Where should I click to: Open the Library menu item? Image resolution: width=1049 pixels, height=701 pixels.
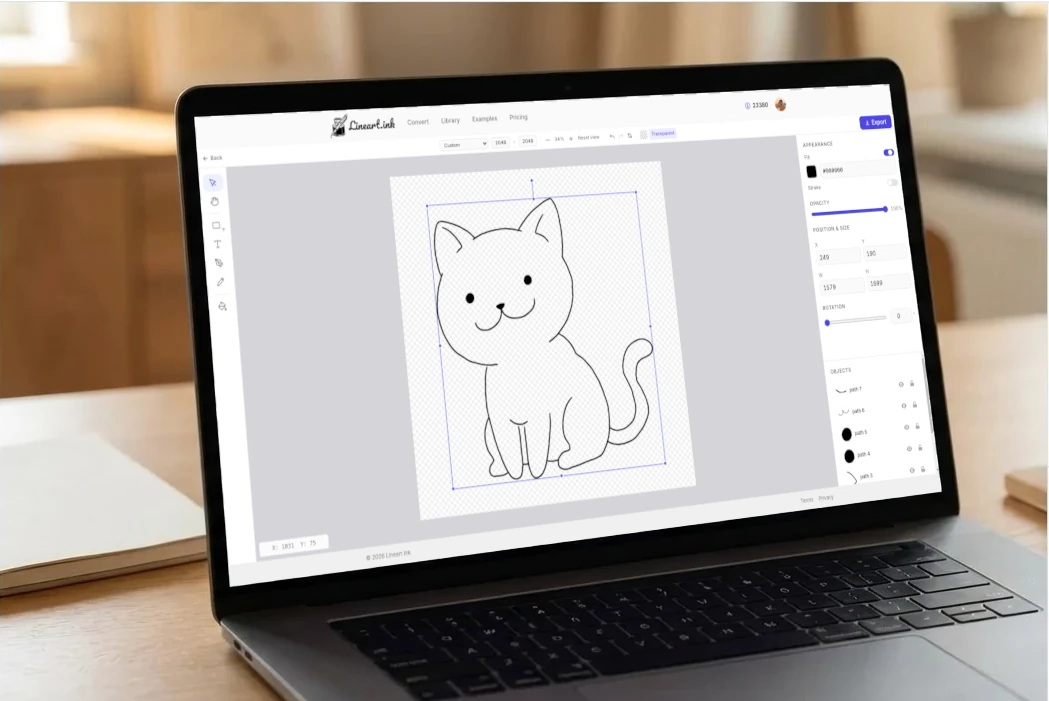coord(450,120)
